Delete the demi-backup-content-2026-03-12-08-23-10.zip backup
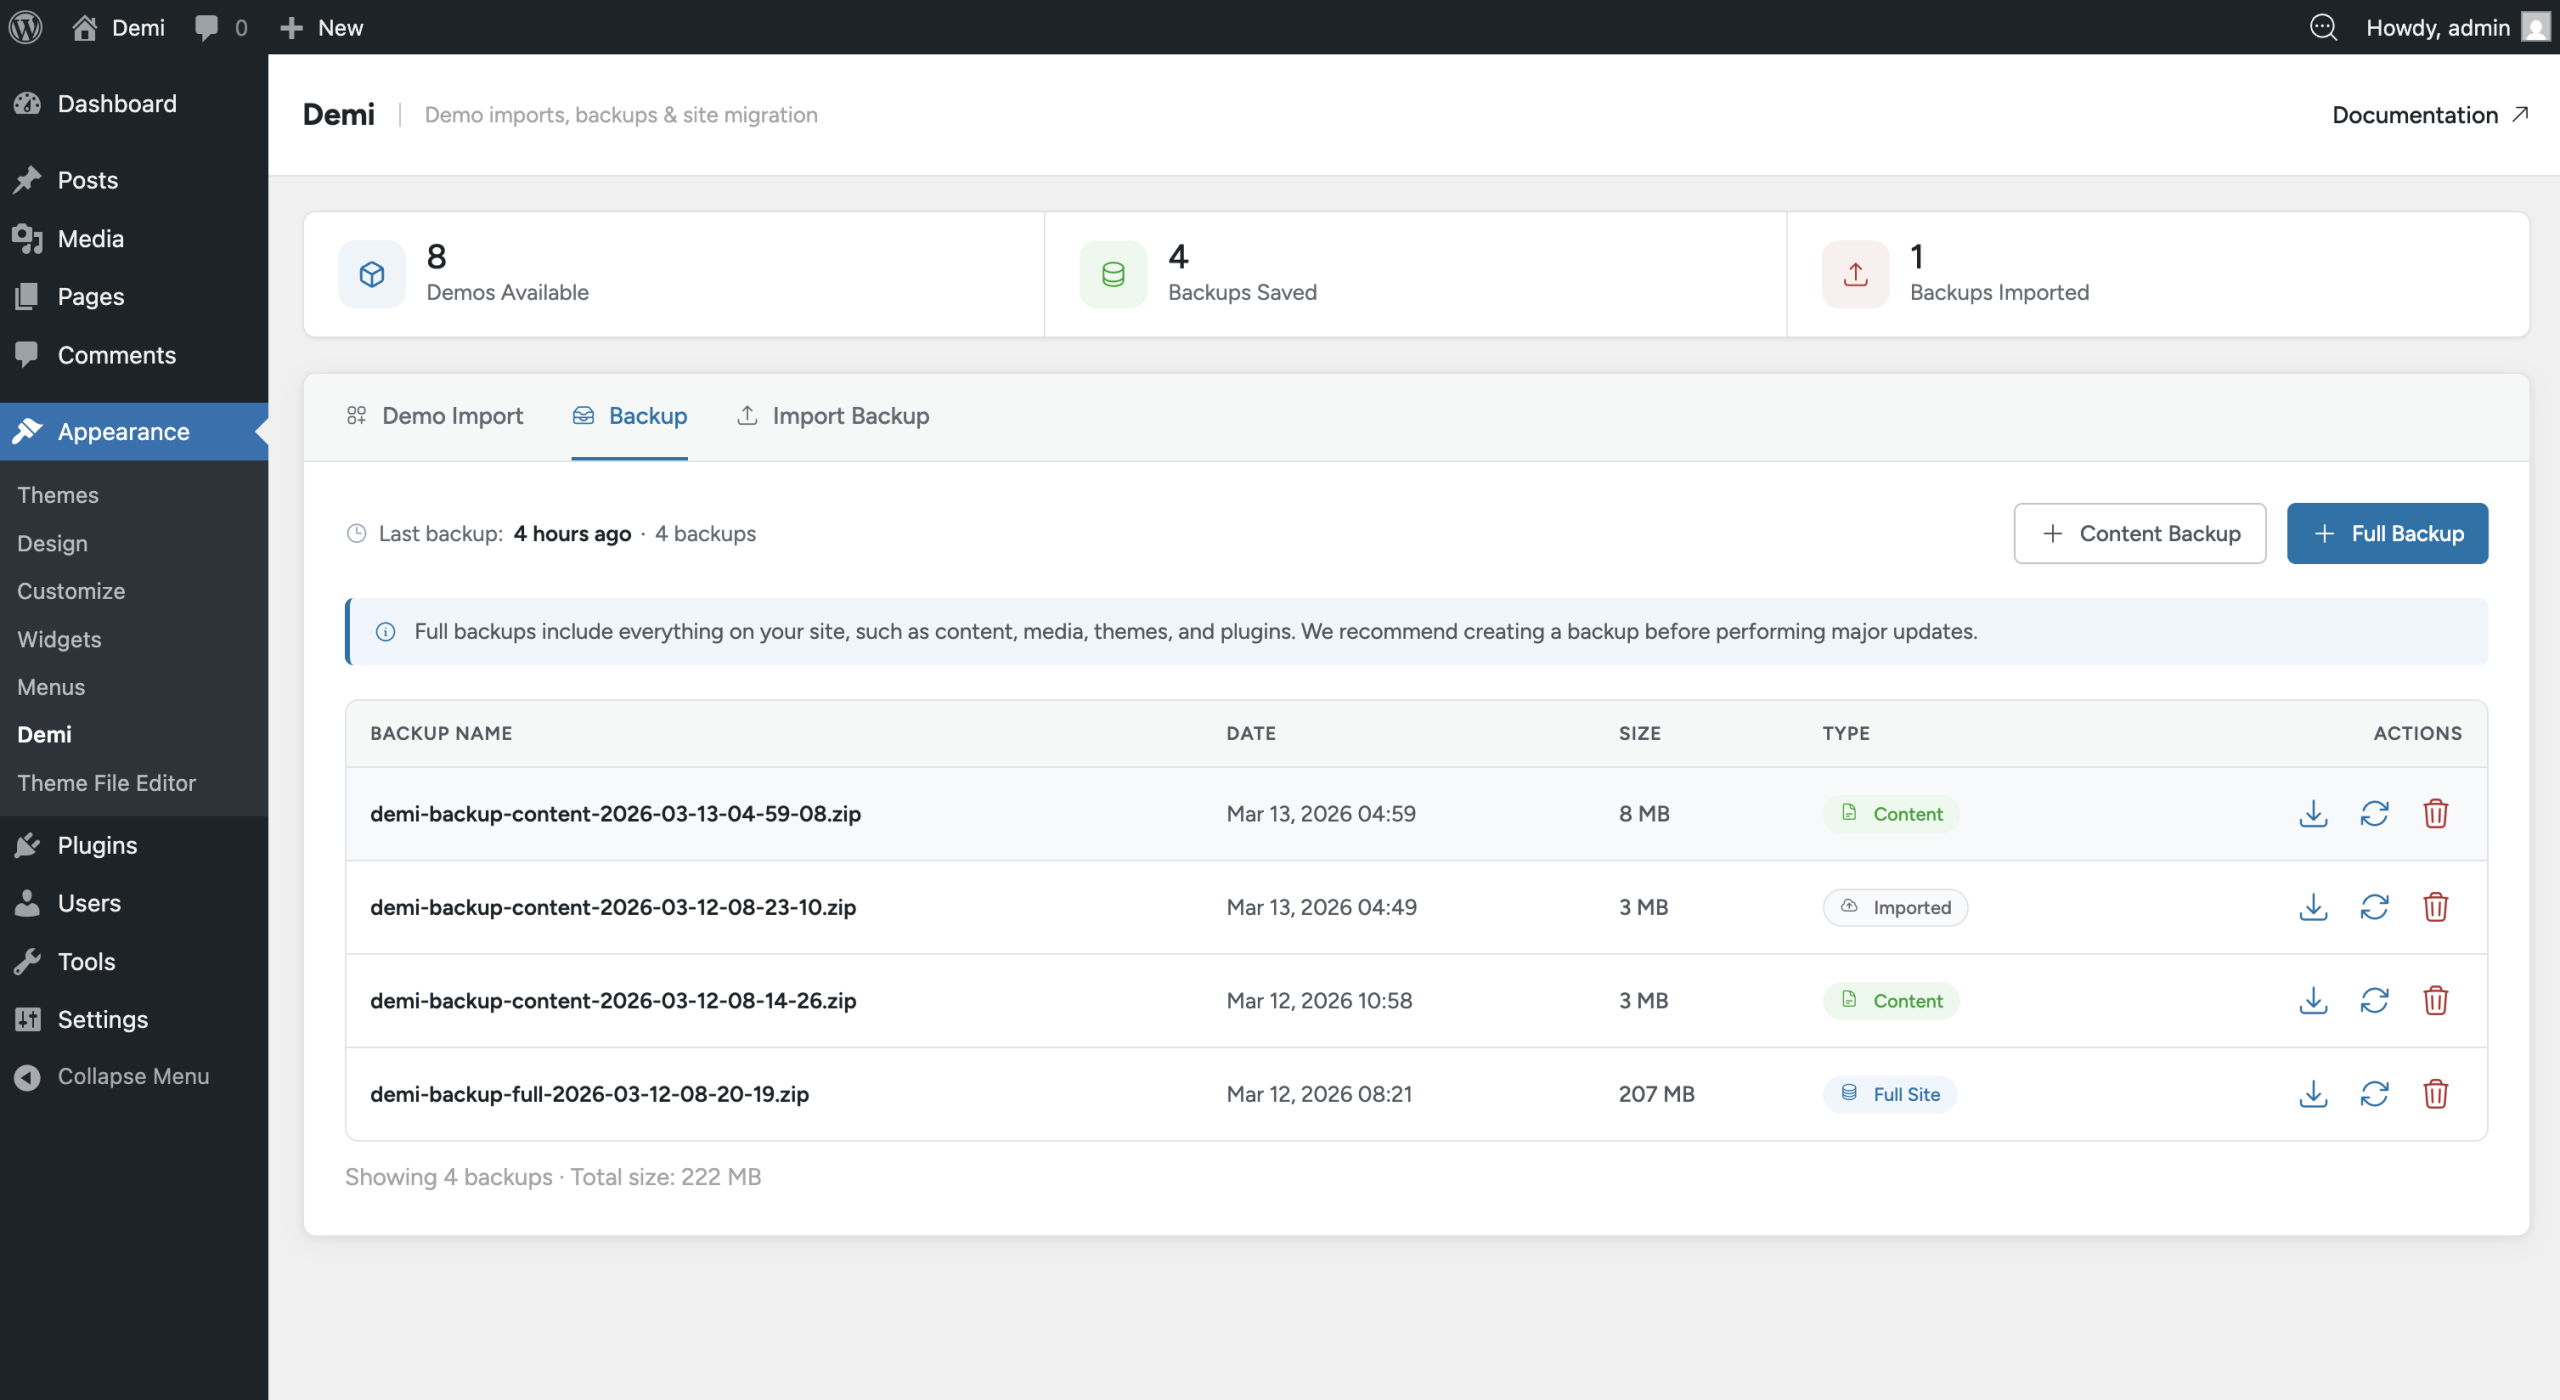Viewport: 2560px width, 1400px height. click(x=2435, y=907)
